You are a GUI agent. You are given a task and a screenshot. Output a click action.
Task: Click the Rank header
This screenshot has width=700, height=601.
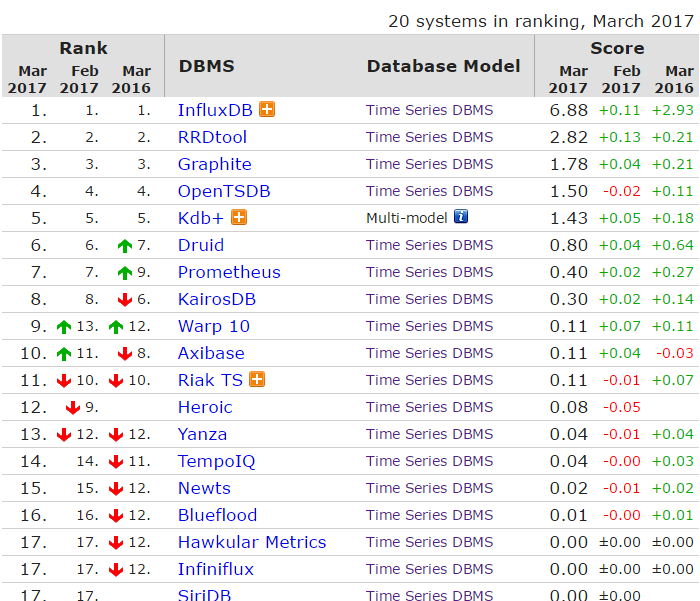coord(83,48)
